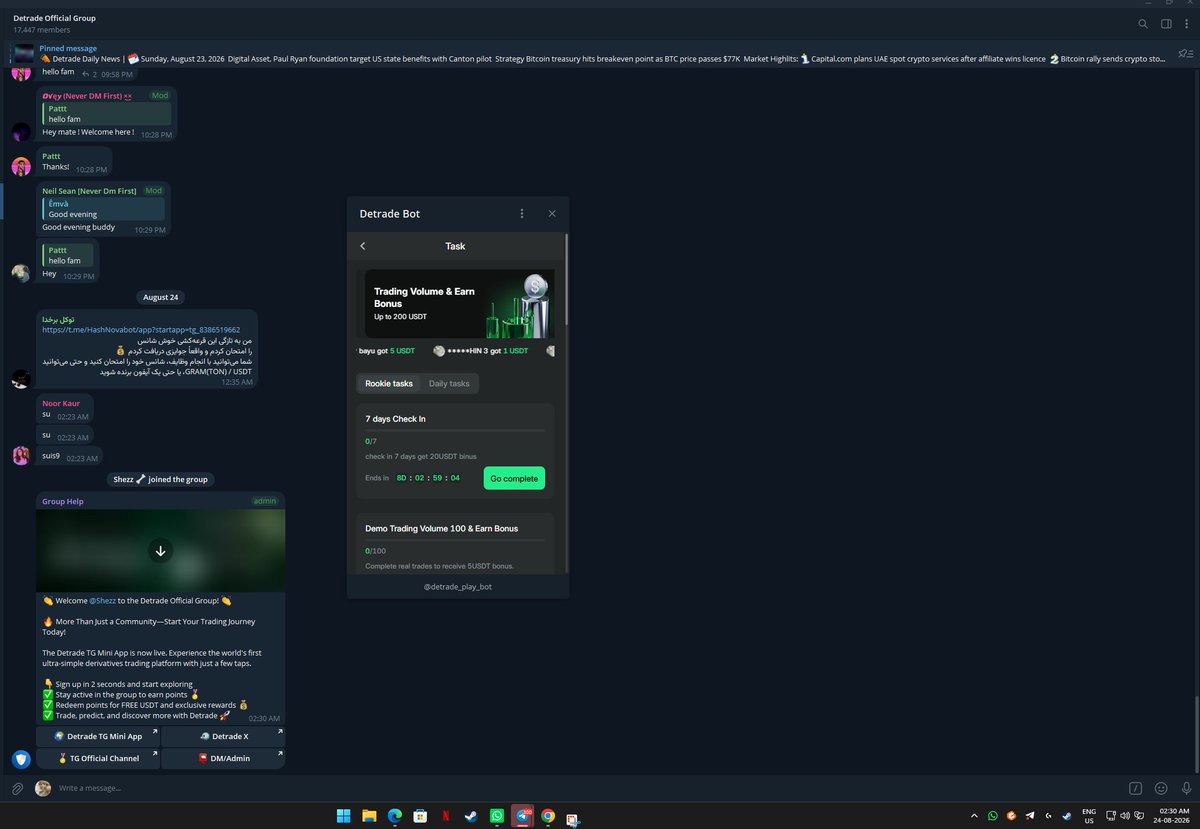Open the HashNovabot t.me link

[x=140, y=329]
